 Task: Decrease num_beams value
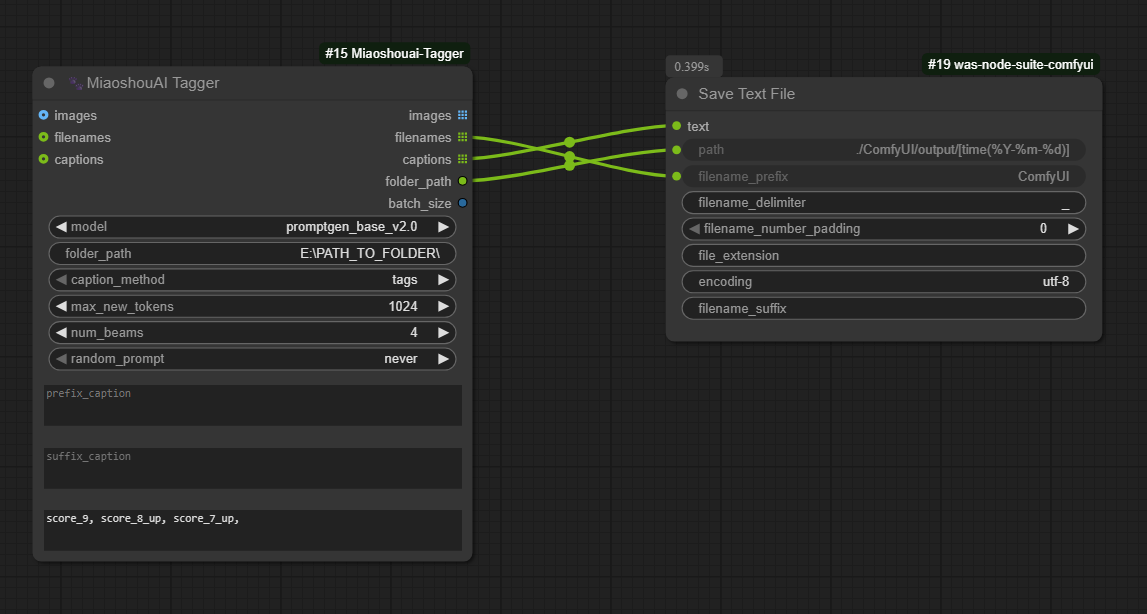[x=61, y=332]
